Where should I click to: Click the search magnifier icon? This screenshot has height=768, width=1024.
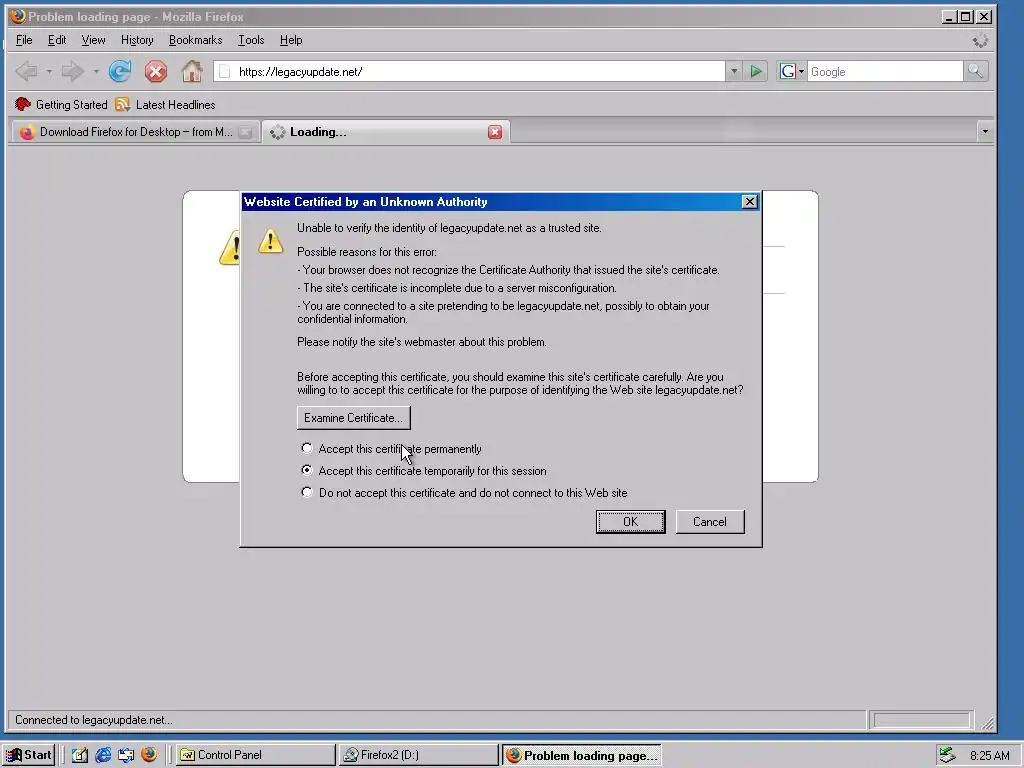975,71
